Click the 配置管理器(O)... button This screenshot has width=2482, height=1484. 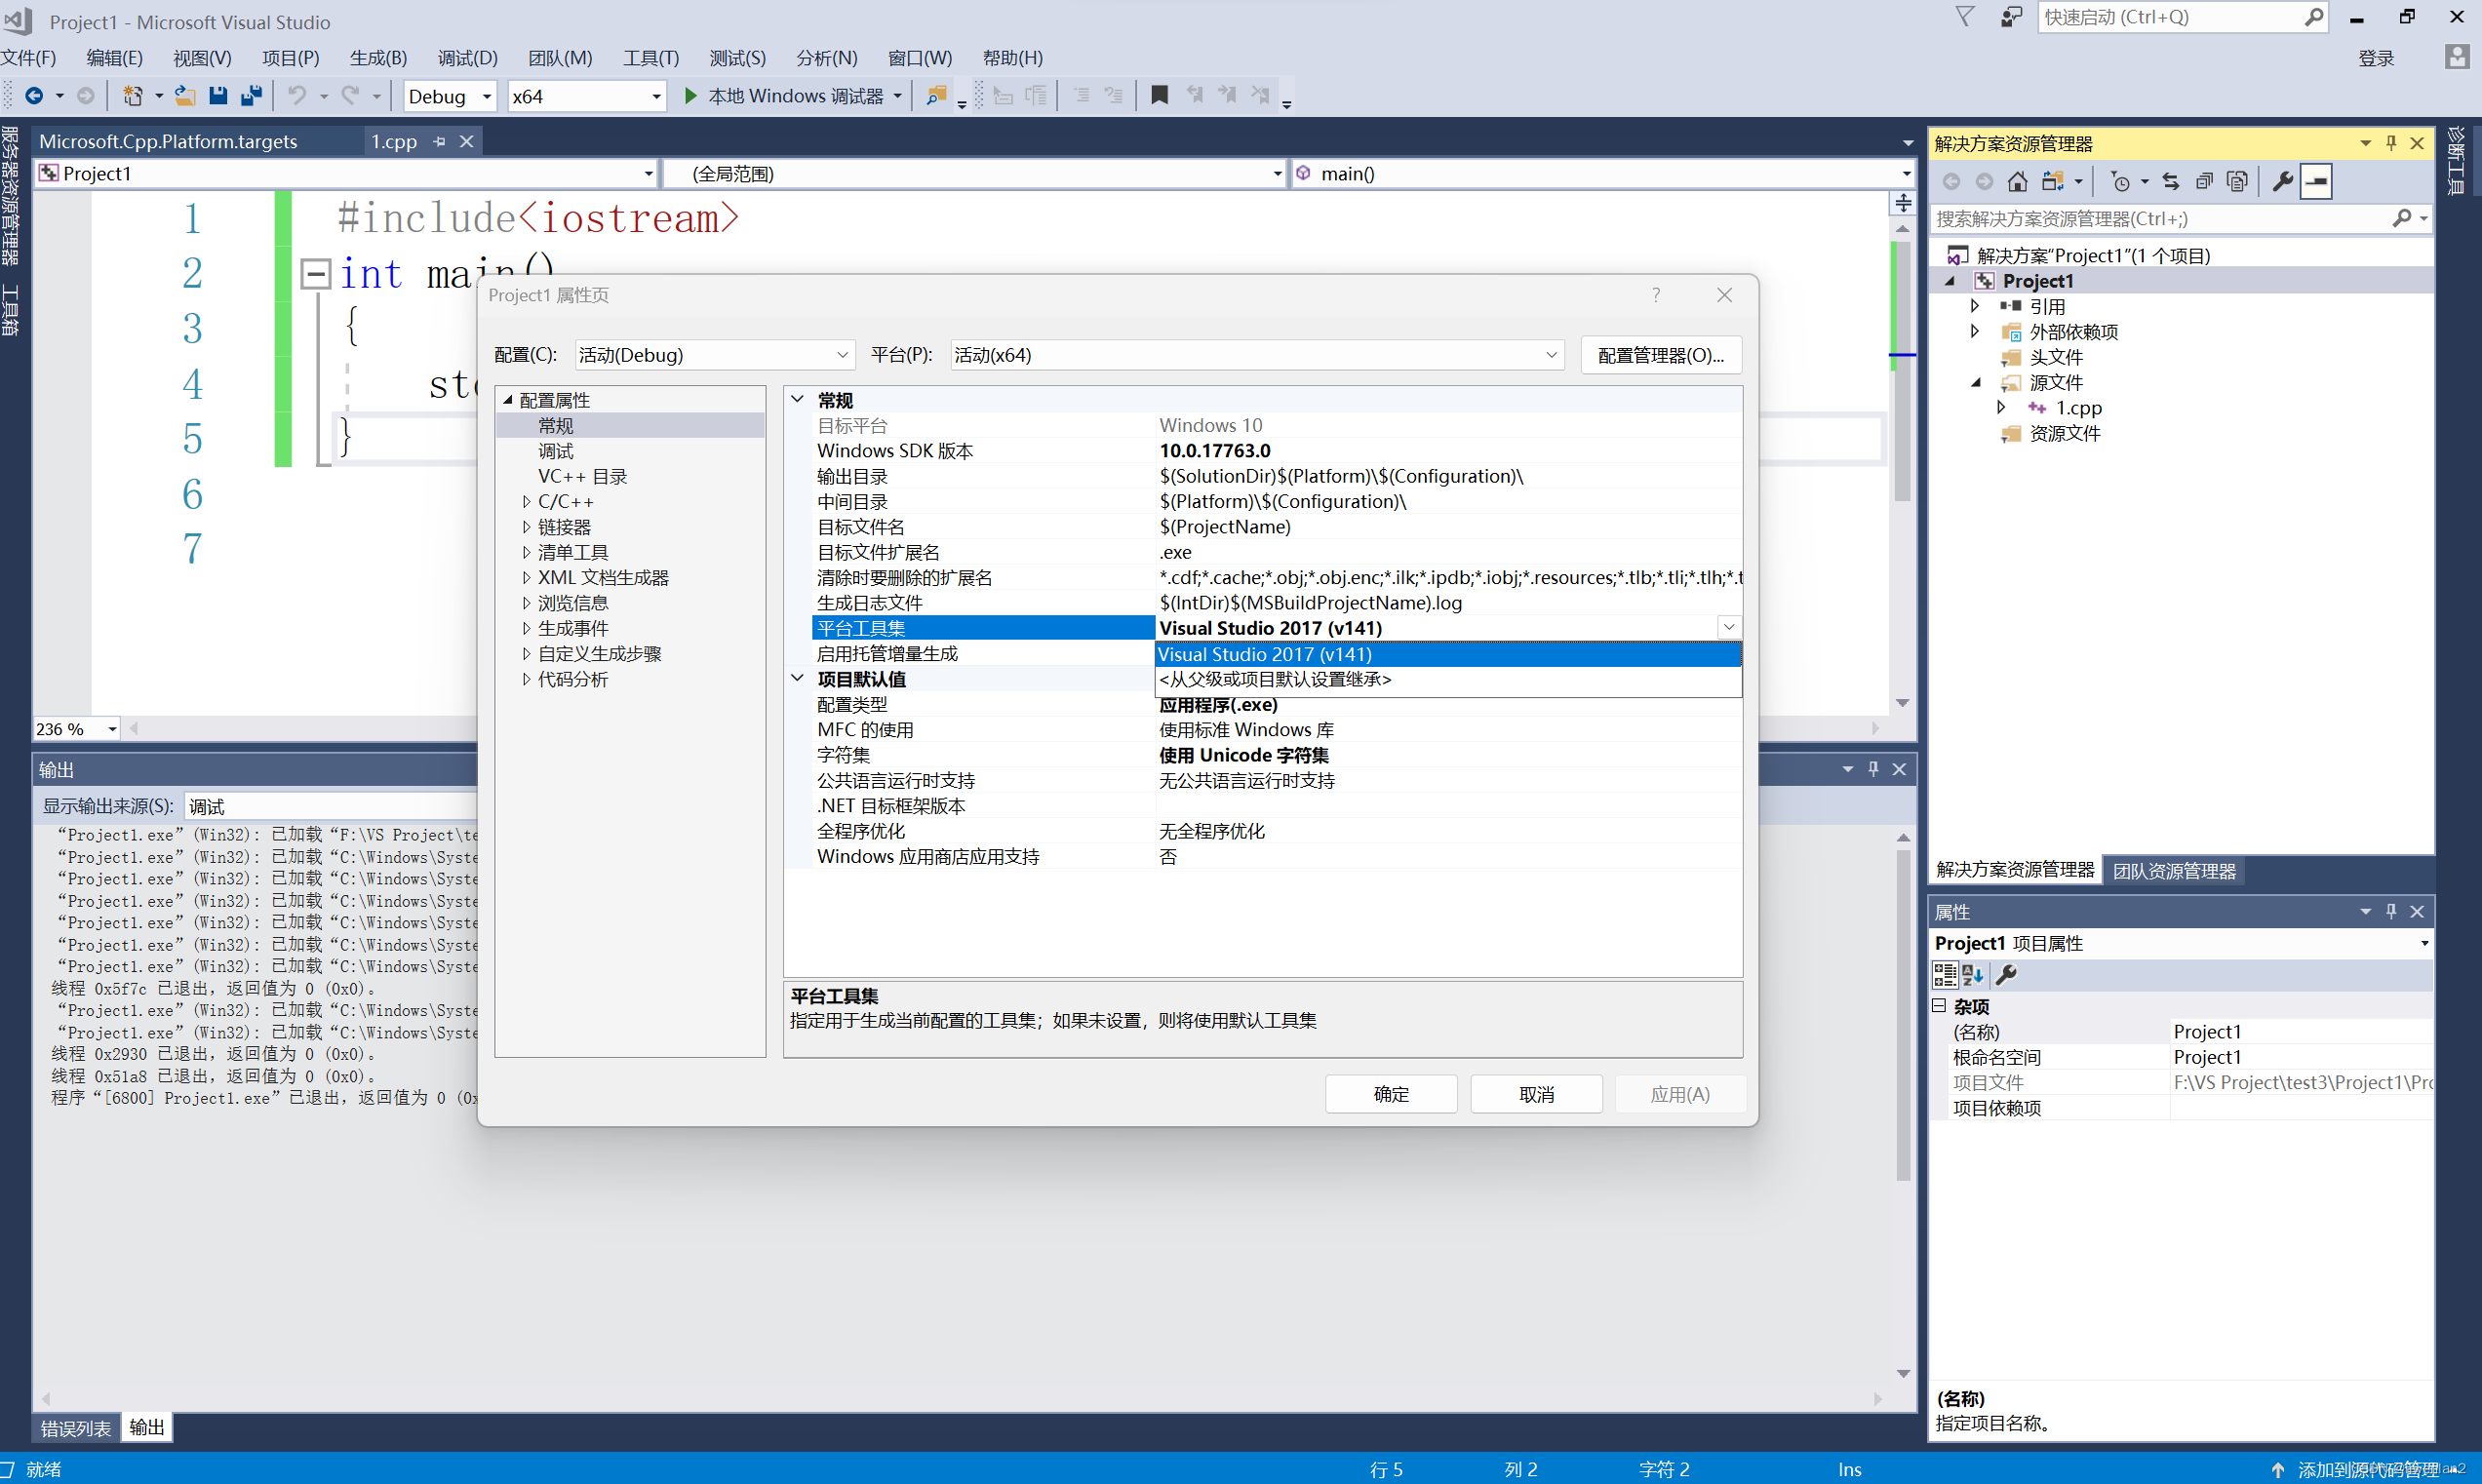pyautogui.click(x=1660, y=355)
